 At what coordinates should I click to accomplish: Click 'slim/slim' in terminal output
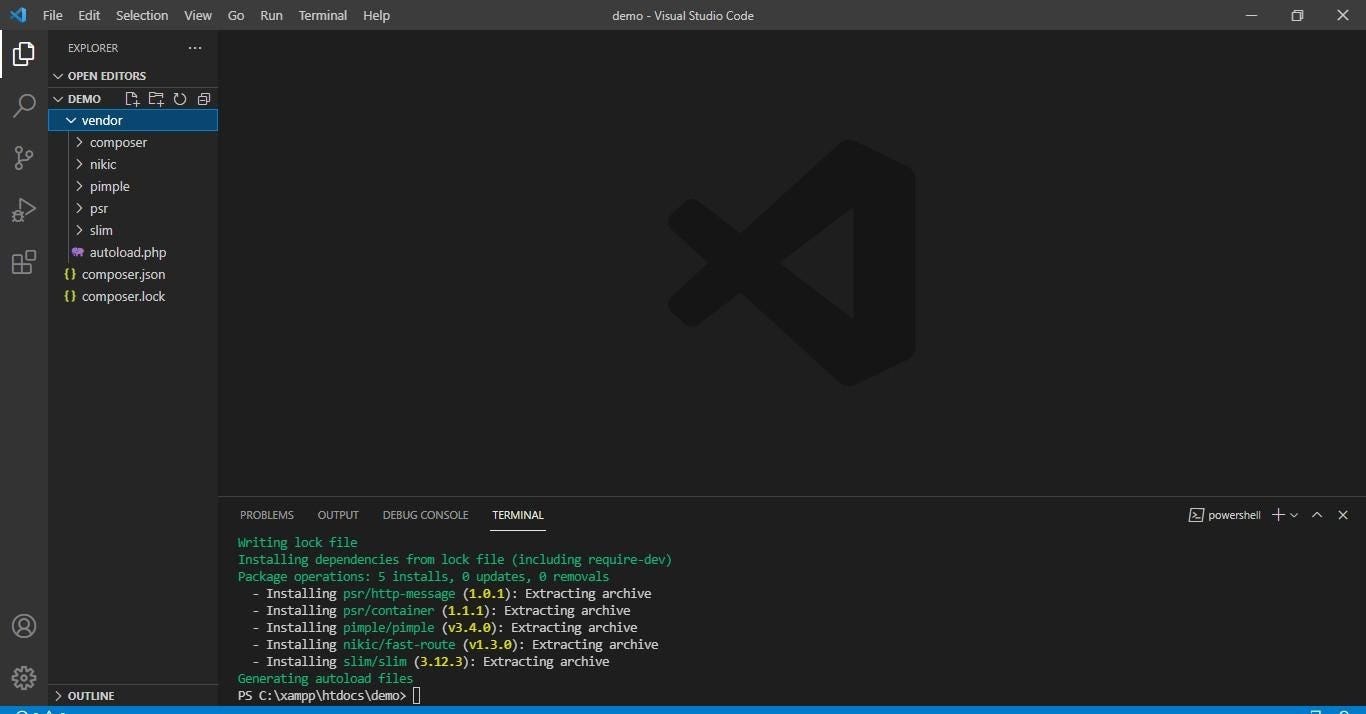point(375,661)
